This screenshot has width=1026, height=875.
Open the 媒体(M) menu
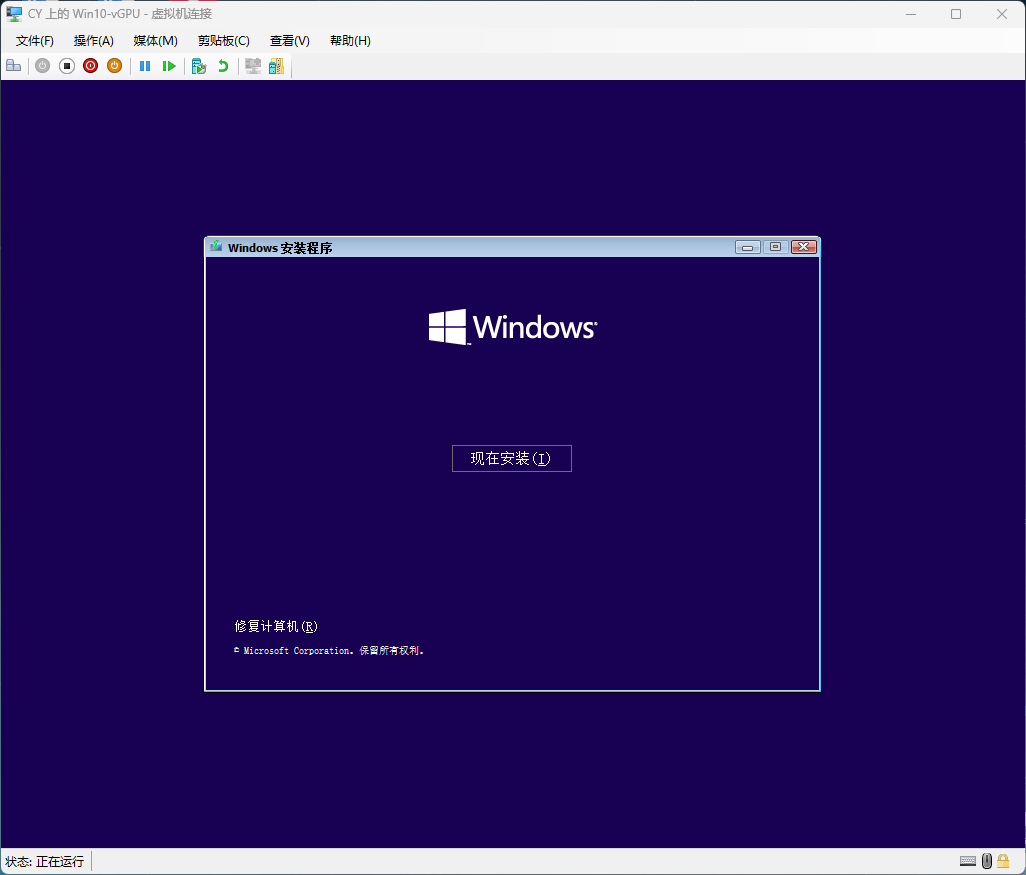tap(155, 41)
